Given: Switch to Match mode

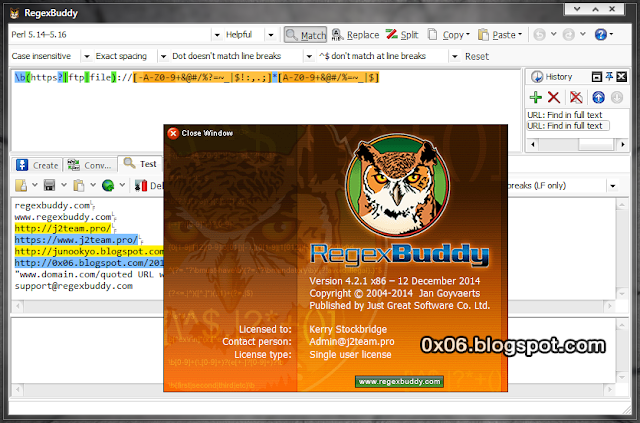Looking at the screenshot, I should pyautogui.click(x=305, y=35).
